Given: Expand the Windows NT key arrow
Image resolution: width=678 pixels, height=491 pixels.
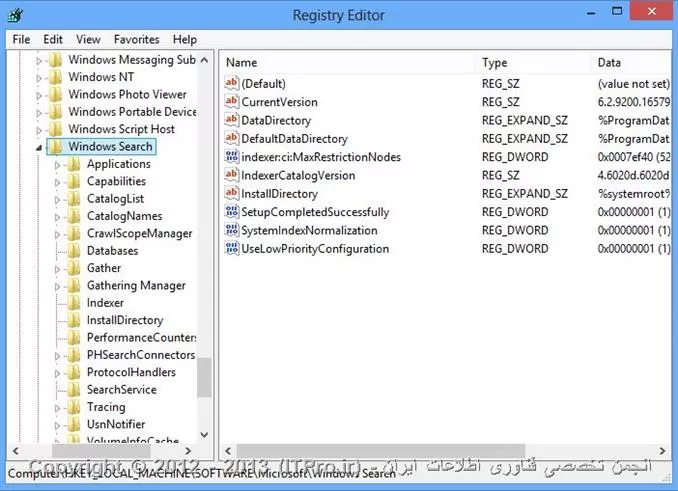Looking at the screenshot, I should 39,78.
